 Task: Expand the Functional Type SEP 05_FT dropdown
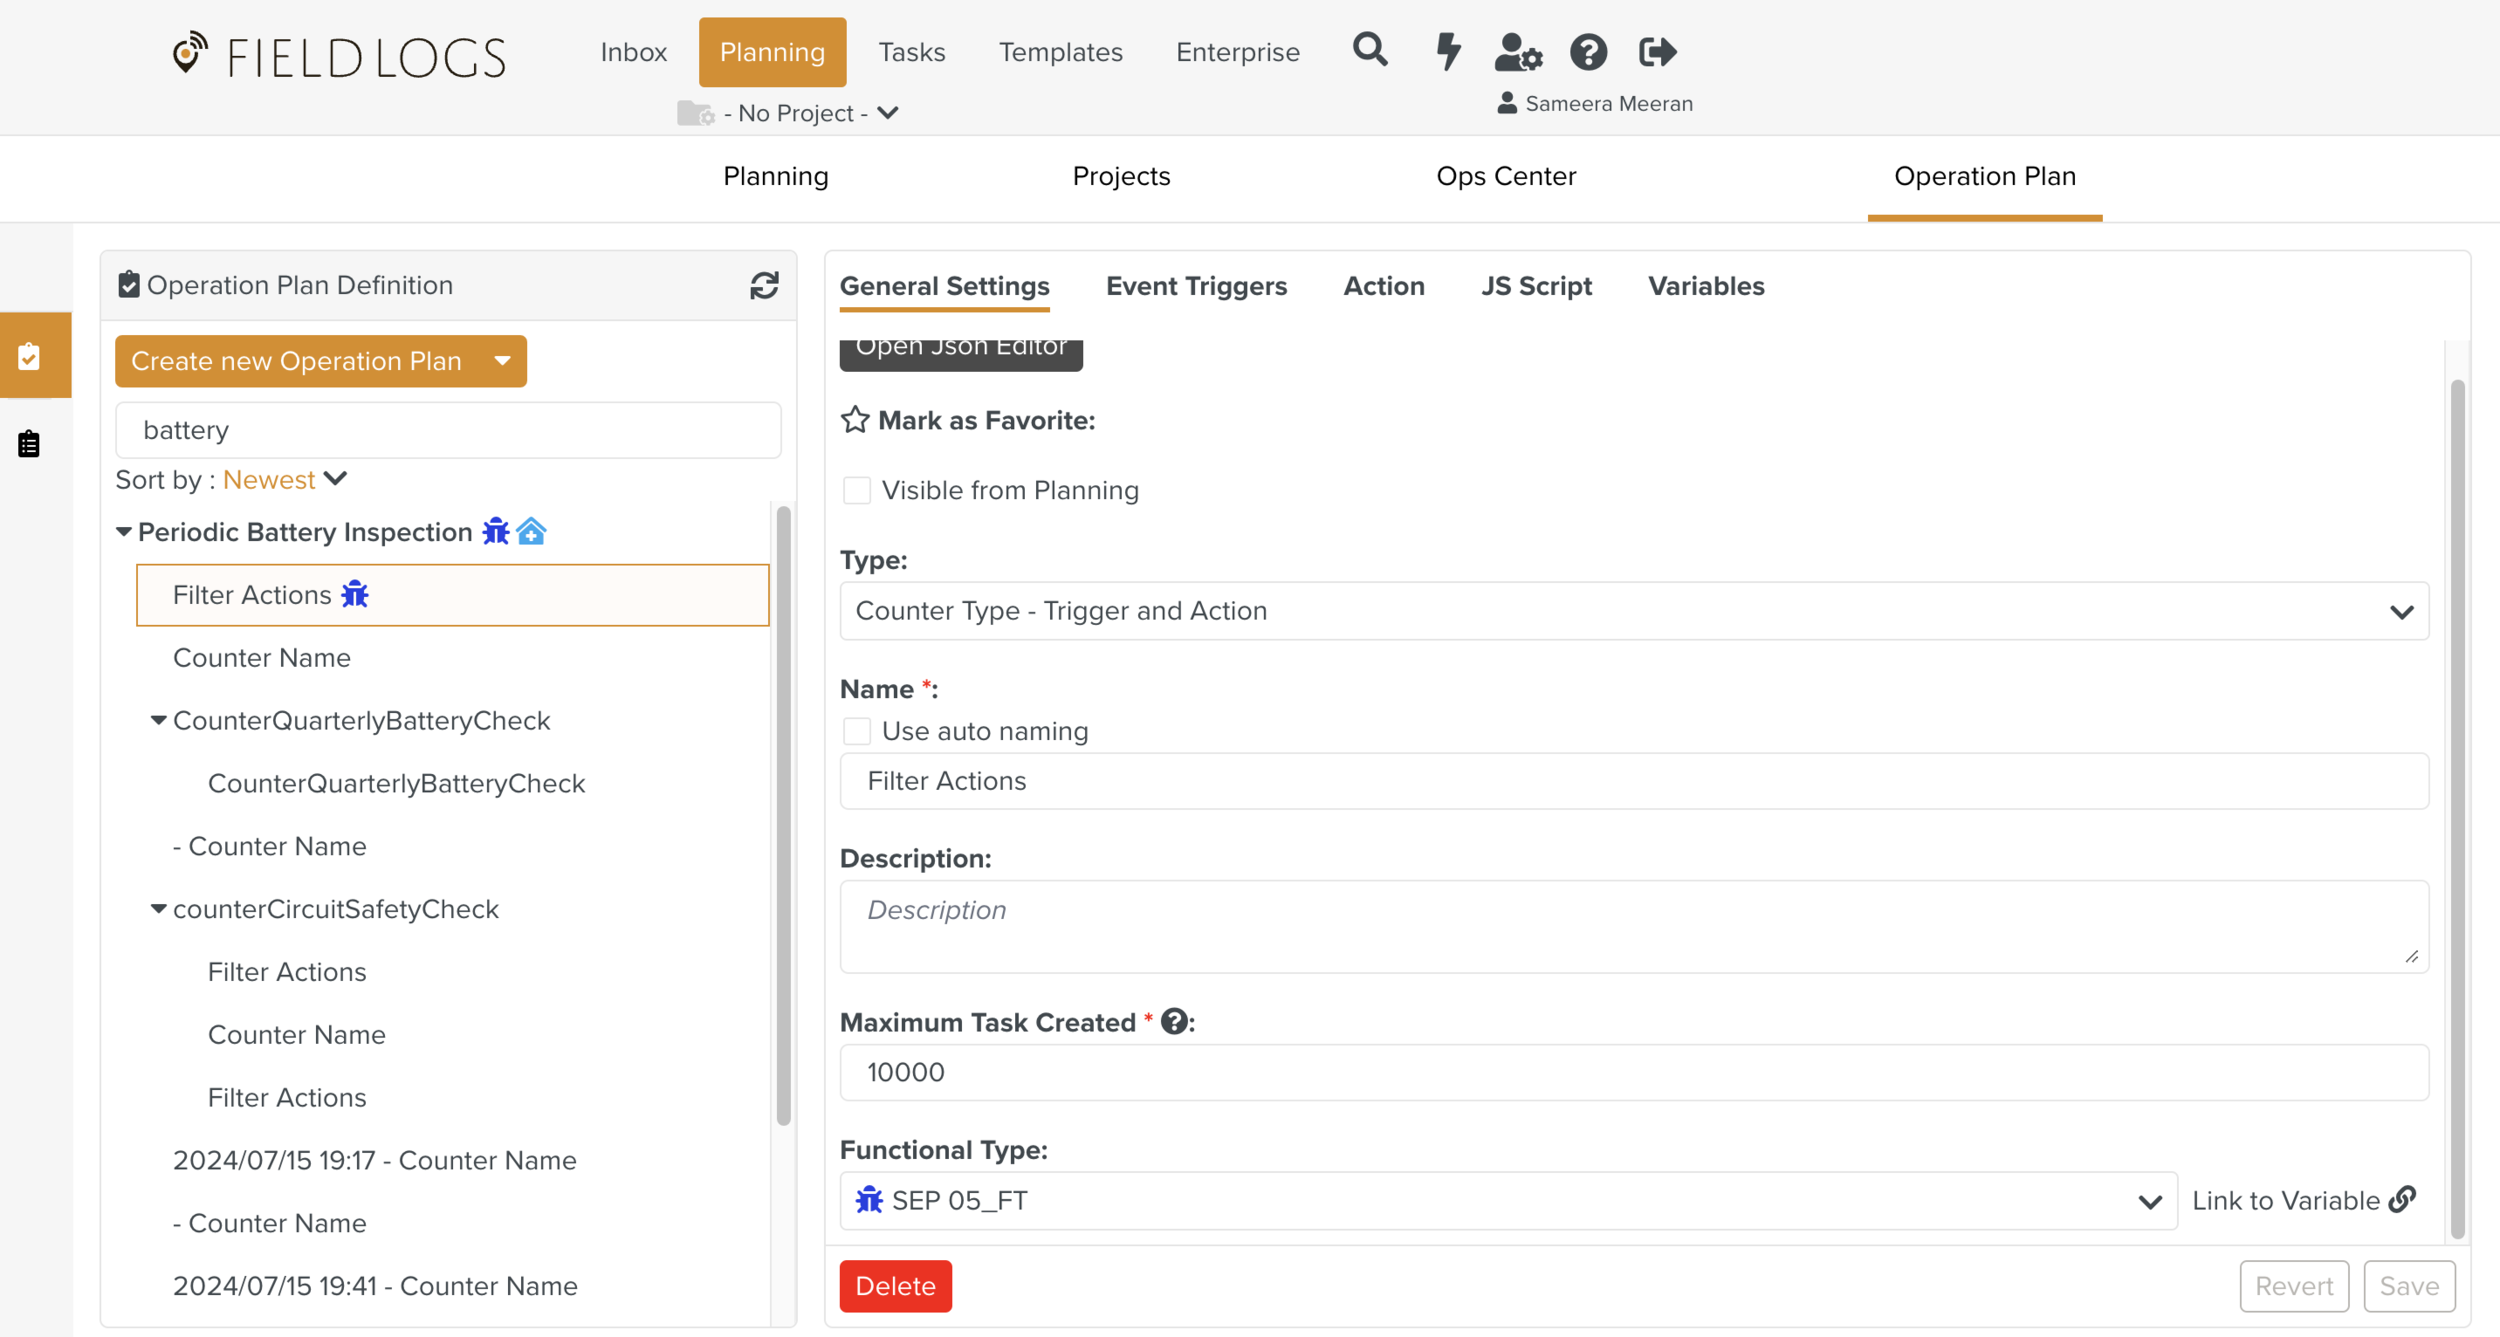coord(1507,1200)
